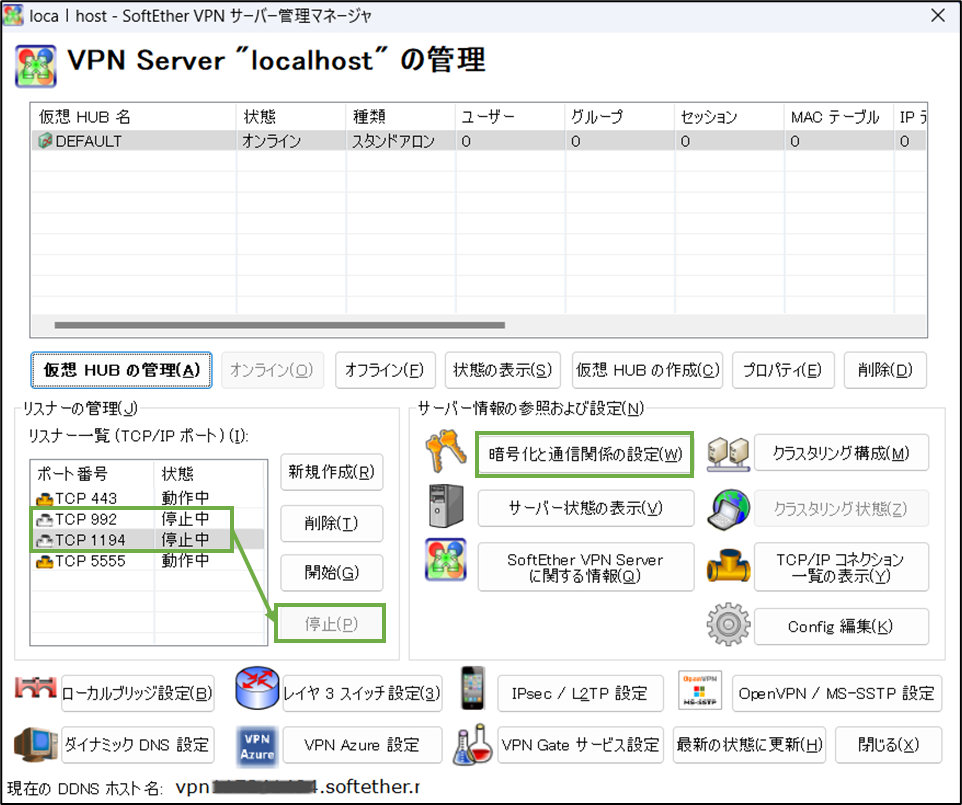Screen dimensions: 962x805
Task: Click listener 開始(G) button
Action: click(x=332, y=572)
